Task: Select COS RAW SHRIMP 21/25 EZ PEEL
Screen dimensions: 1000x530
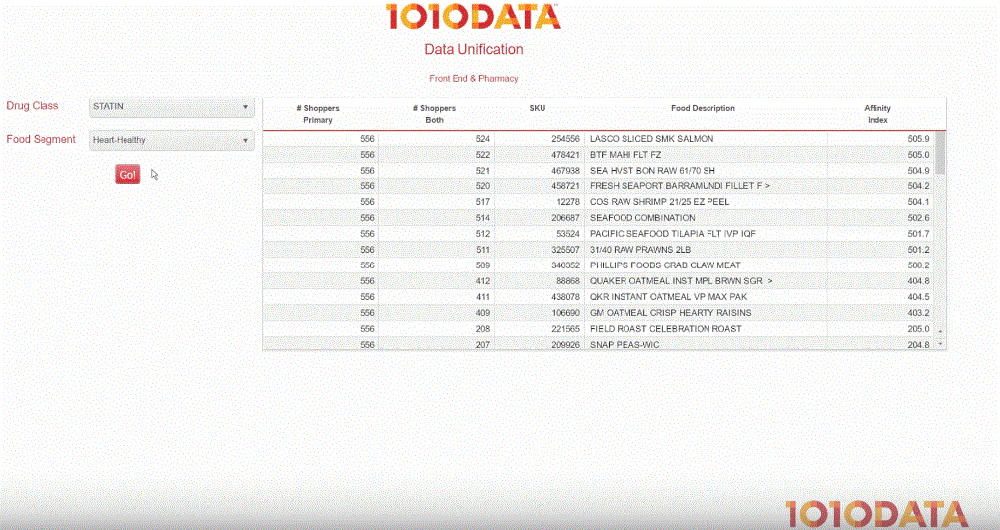Action: [x=599, y=202]
